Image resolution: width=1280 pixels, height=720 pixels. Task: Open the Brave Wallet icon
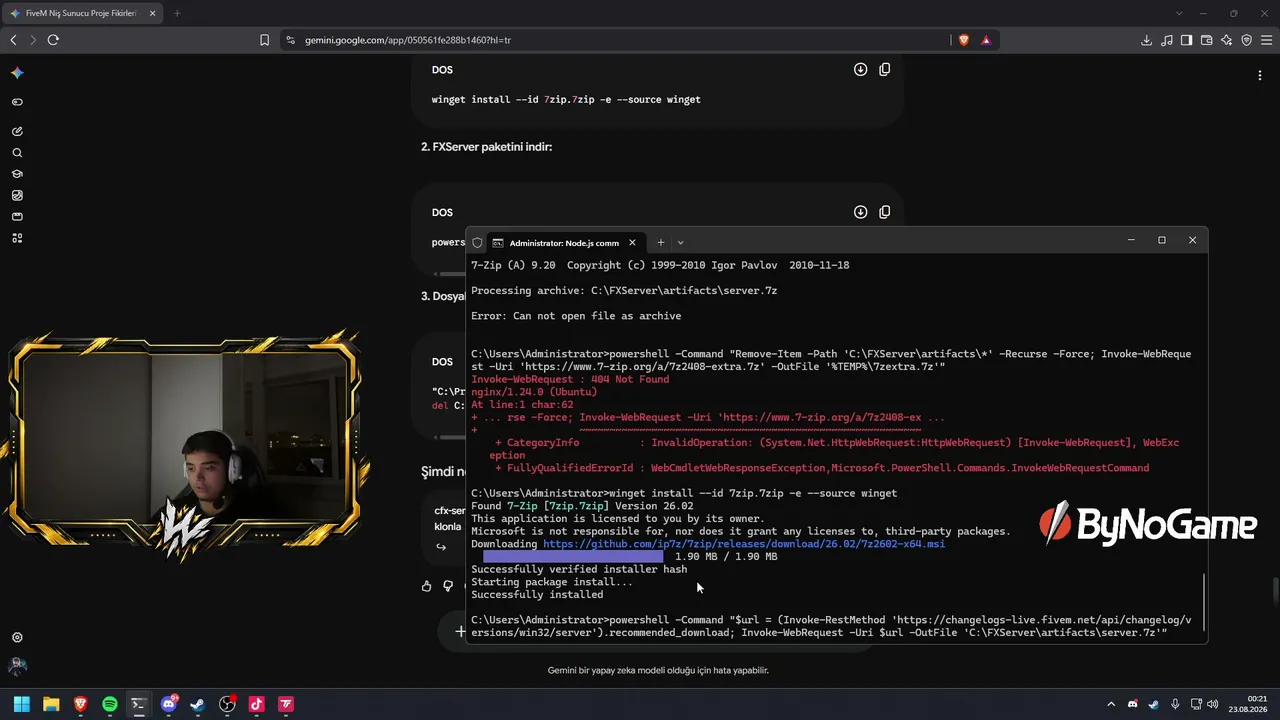[1206, 40]
